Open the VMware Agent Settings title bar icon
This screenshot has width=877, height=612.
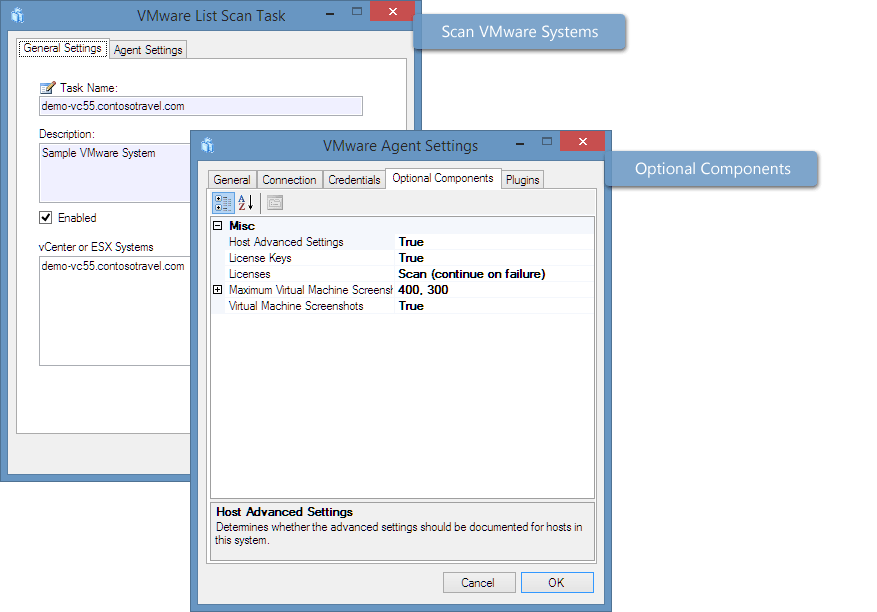(x=207, y=143)
